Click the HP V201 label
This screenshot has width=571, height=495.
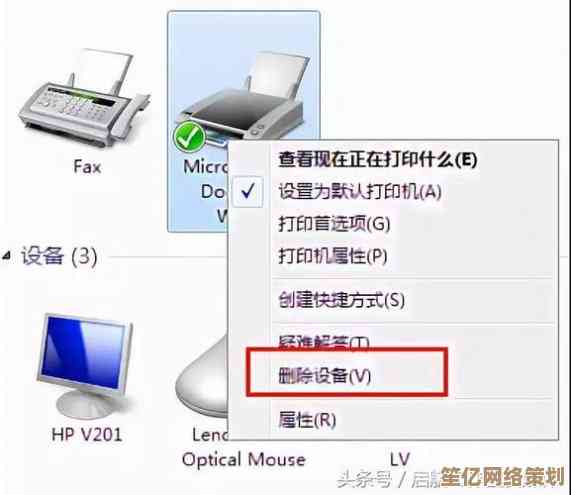tap(86, 435)
